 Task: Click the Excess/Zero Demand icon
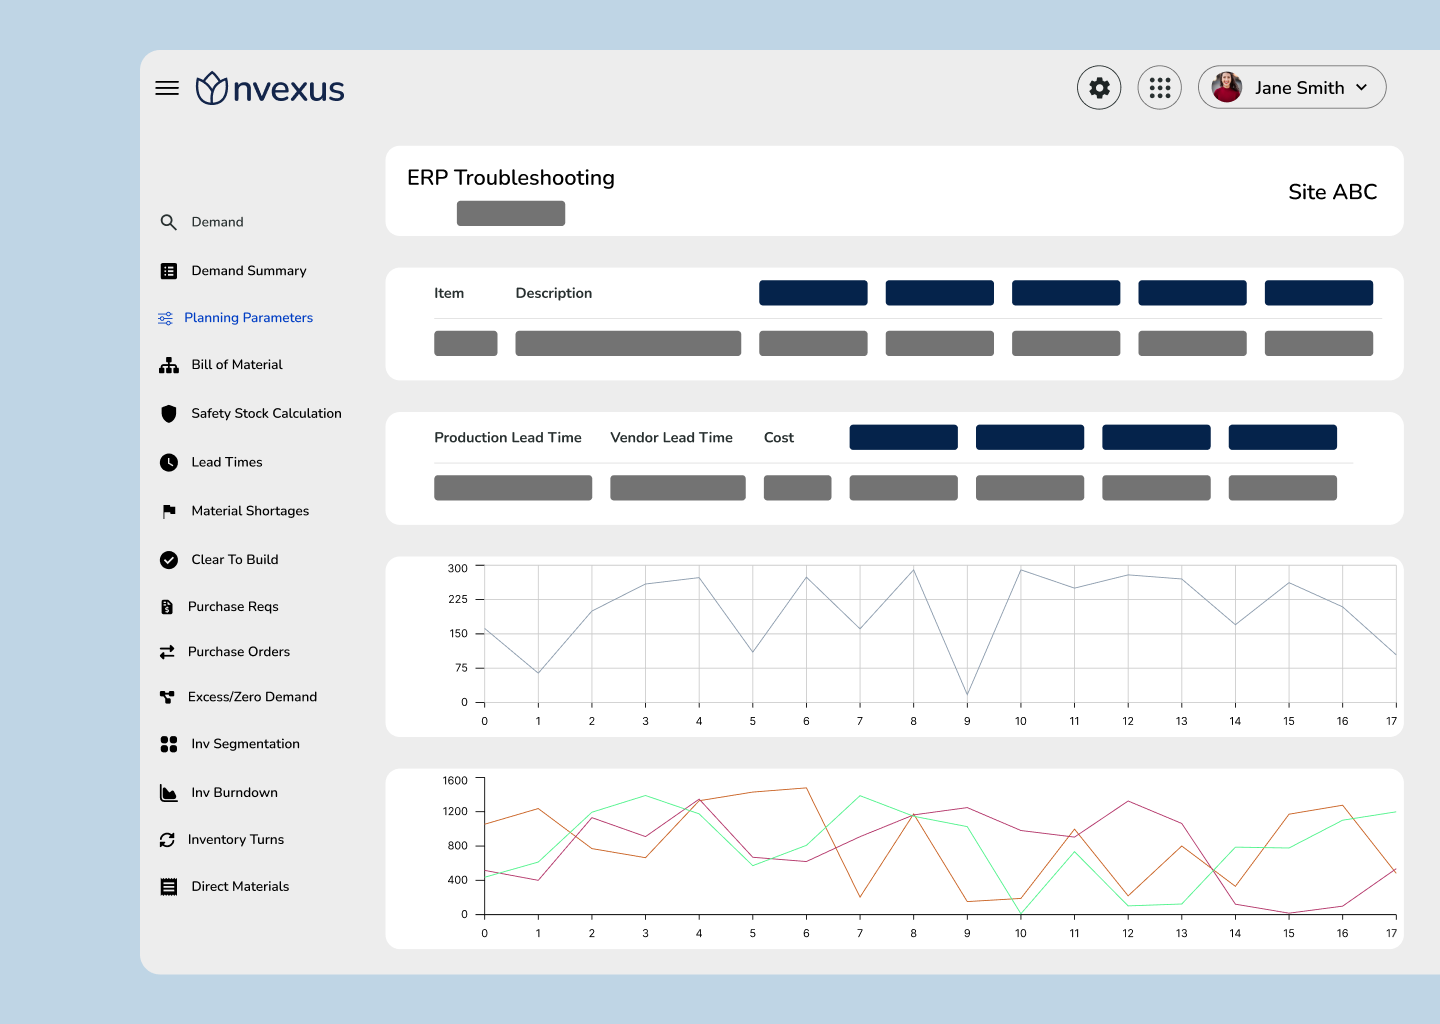tap(167, 697)
